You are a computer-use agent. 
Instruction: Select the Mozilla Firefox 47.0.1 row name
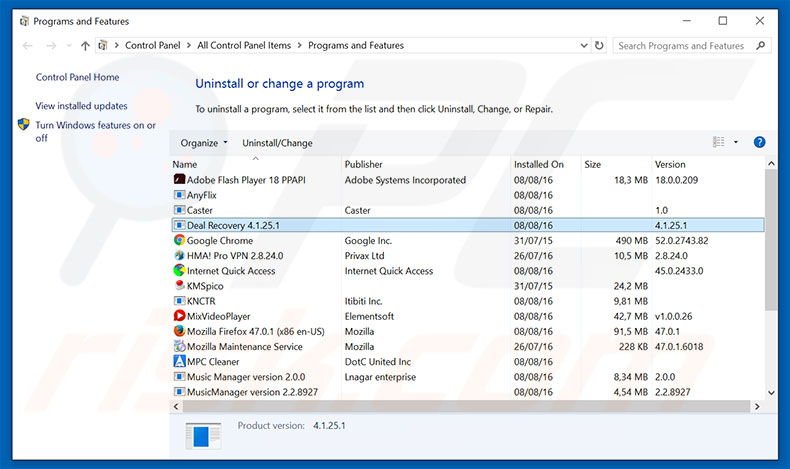255,331
